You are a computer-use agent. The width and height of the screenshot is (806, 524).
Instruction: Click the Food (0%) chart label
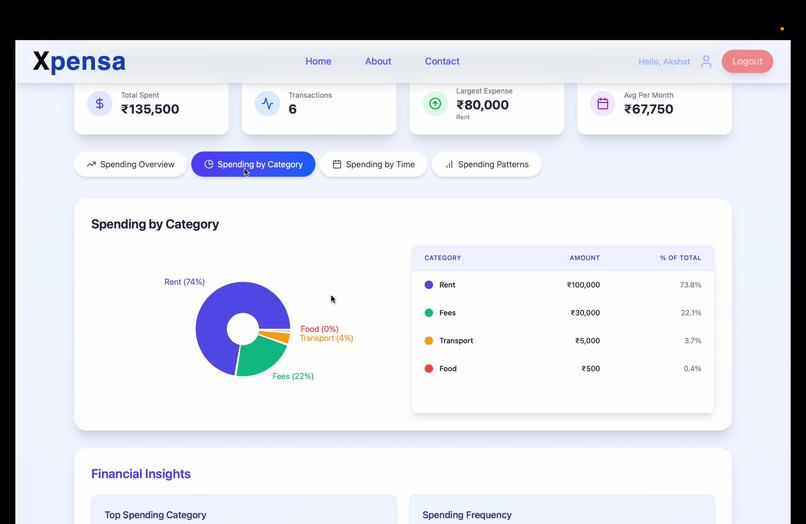coord(320,329)
